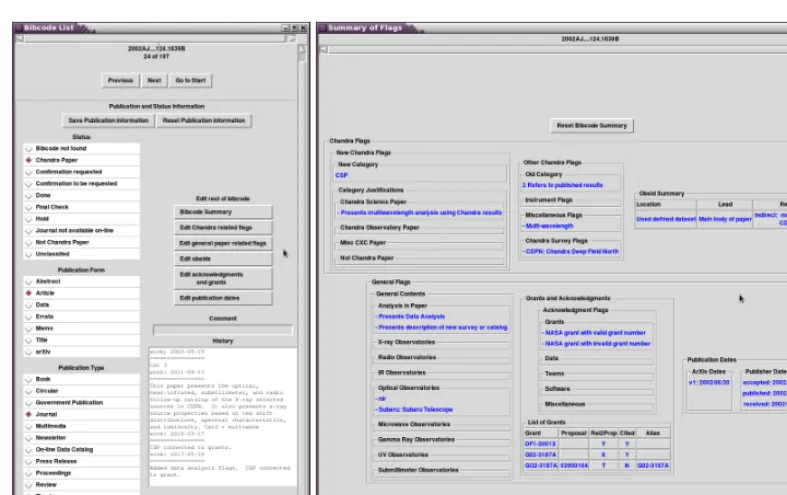Select Book publication type
Viewport: 787px width, 495px height.
click(x=81, y=379)
